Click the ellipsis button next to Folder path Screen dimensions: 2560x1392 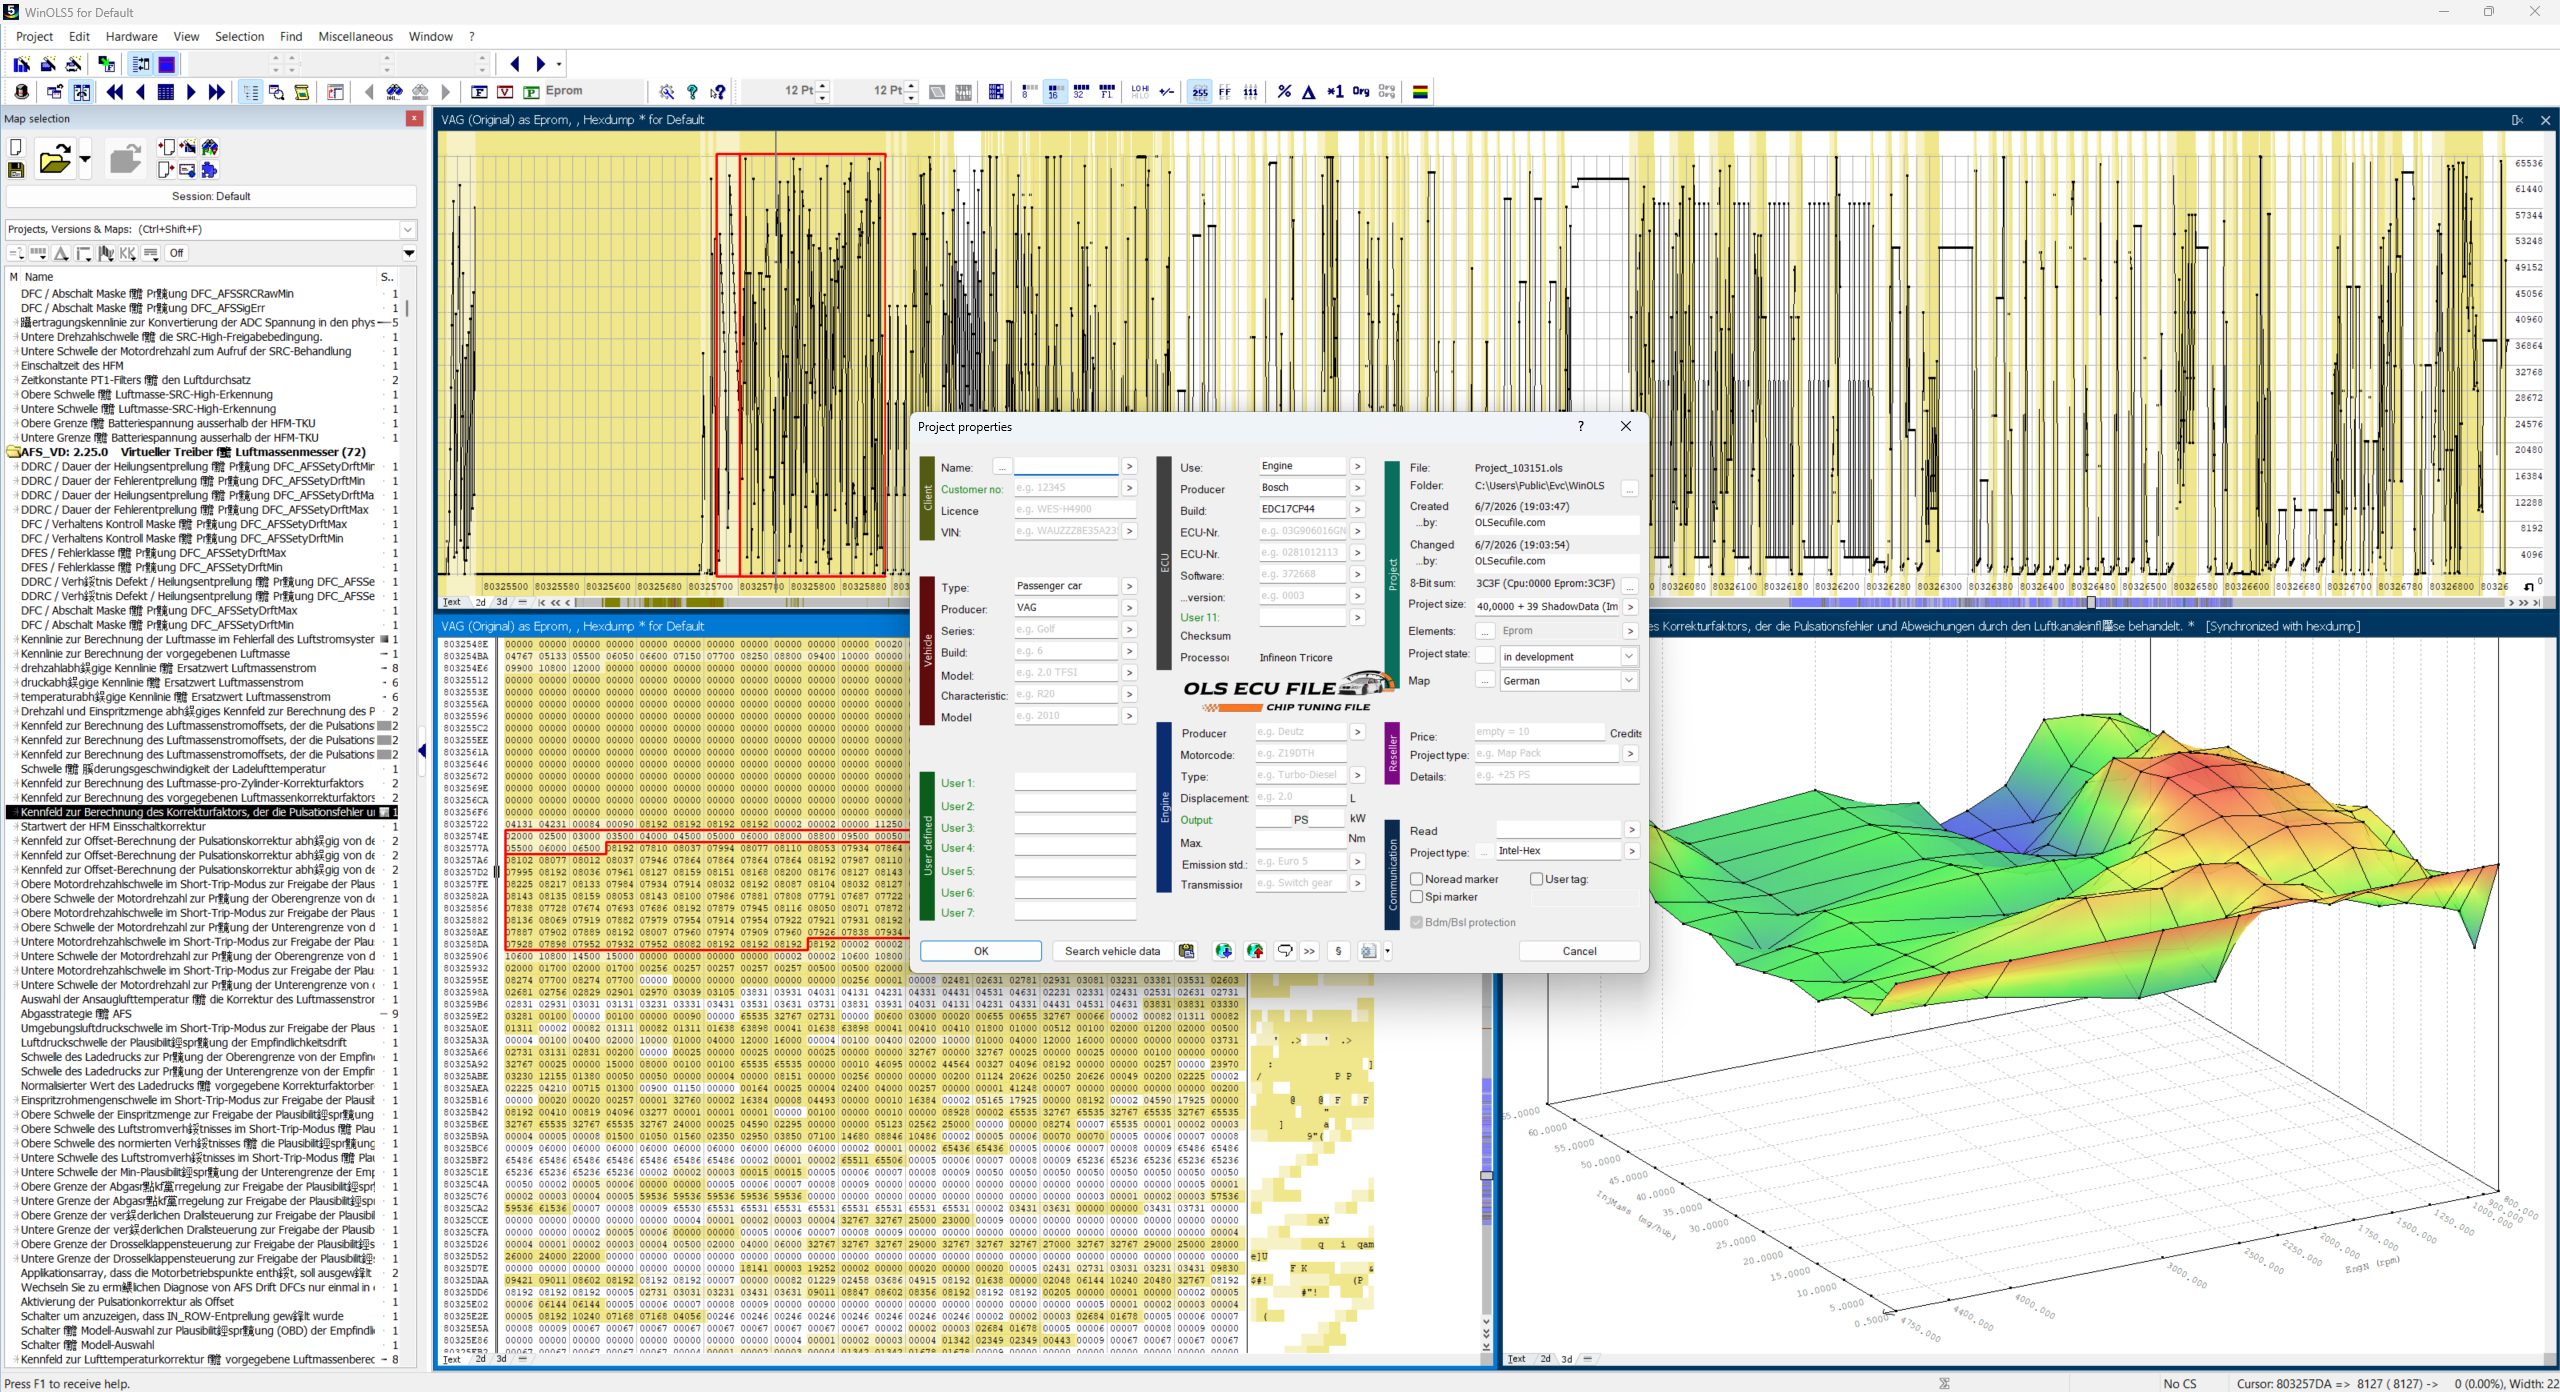click(x=1630, y=489)
